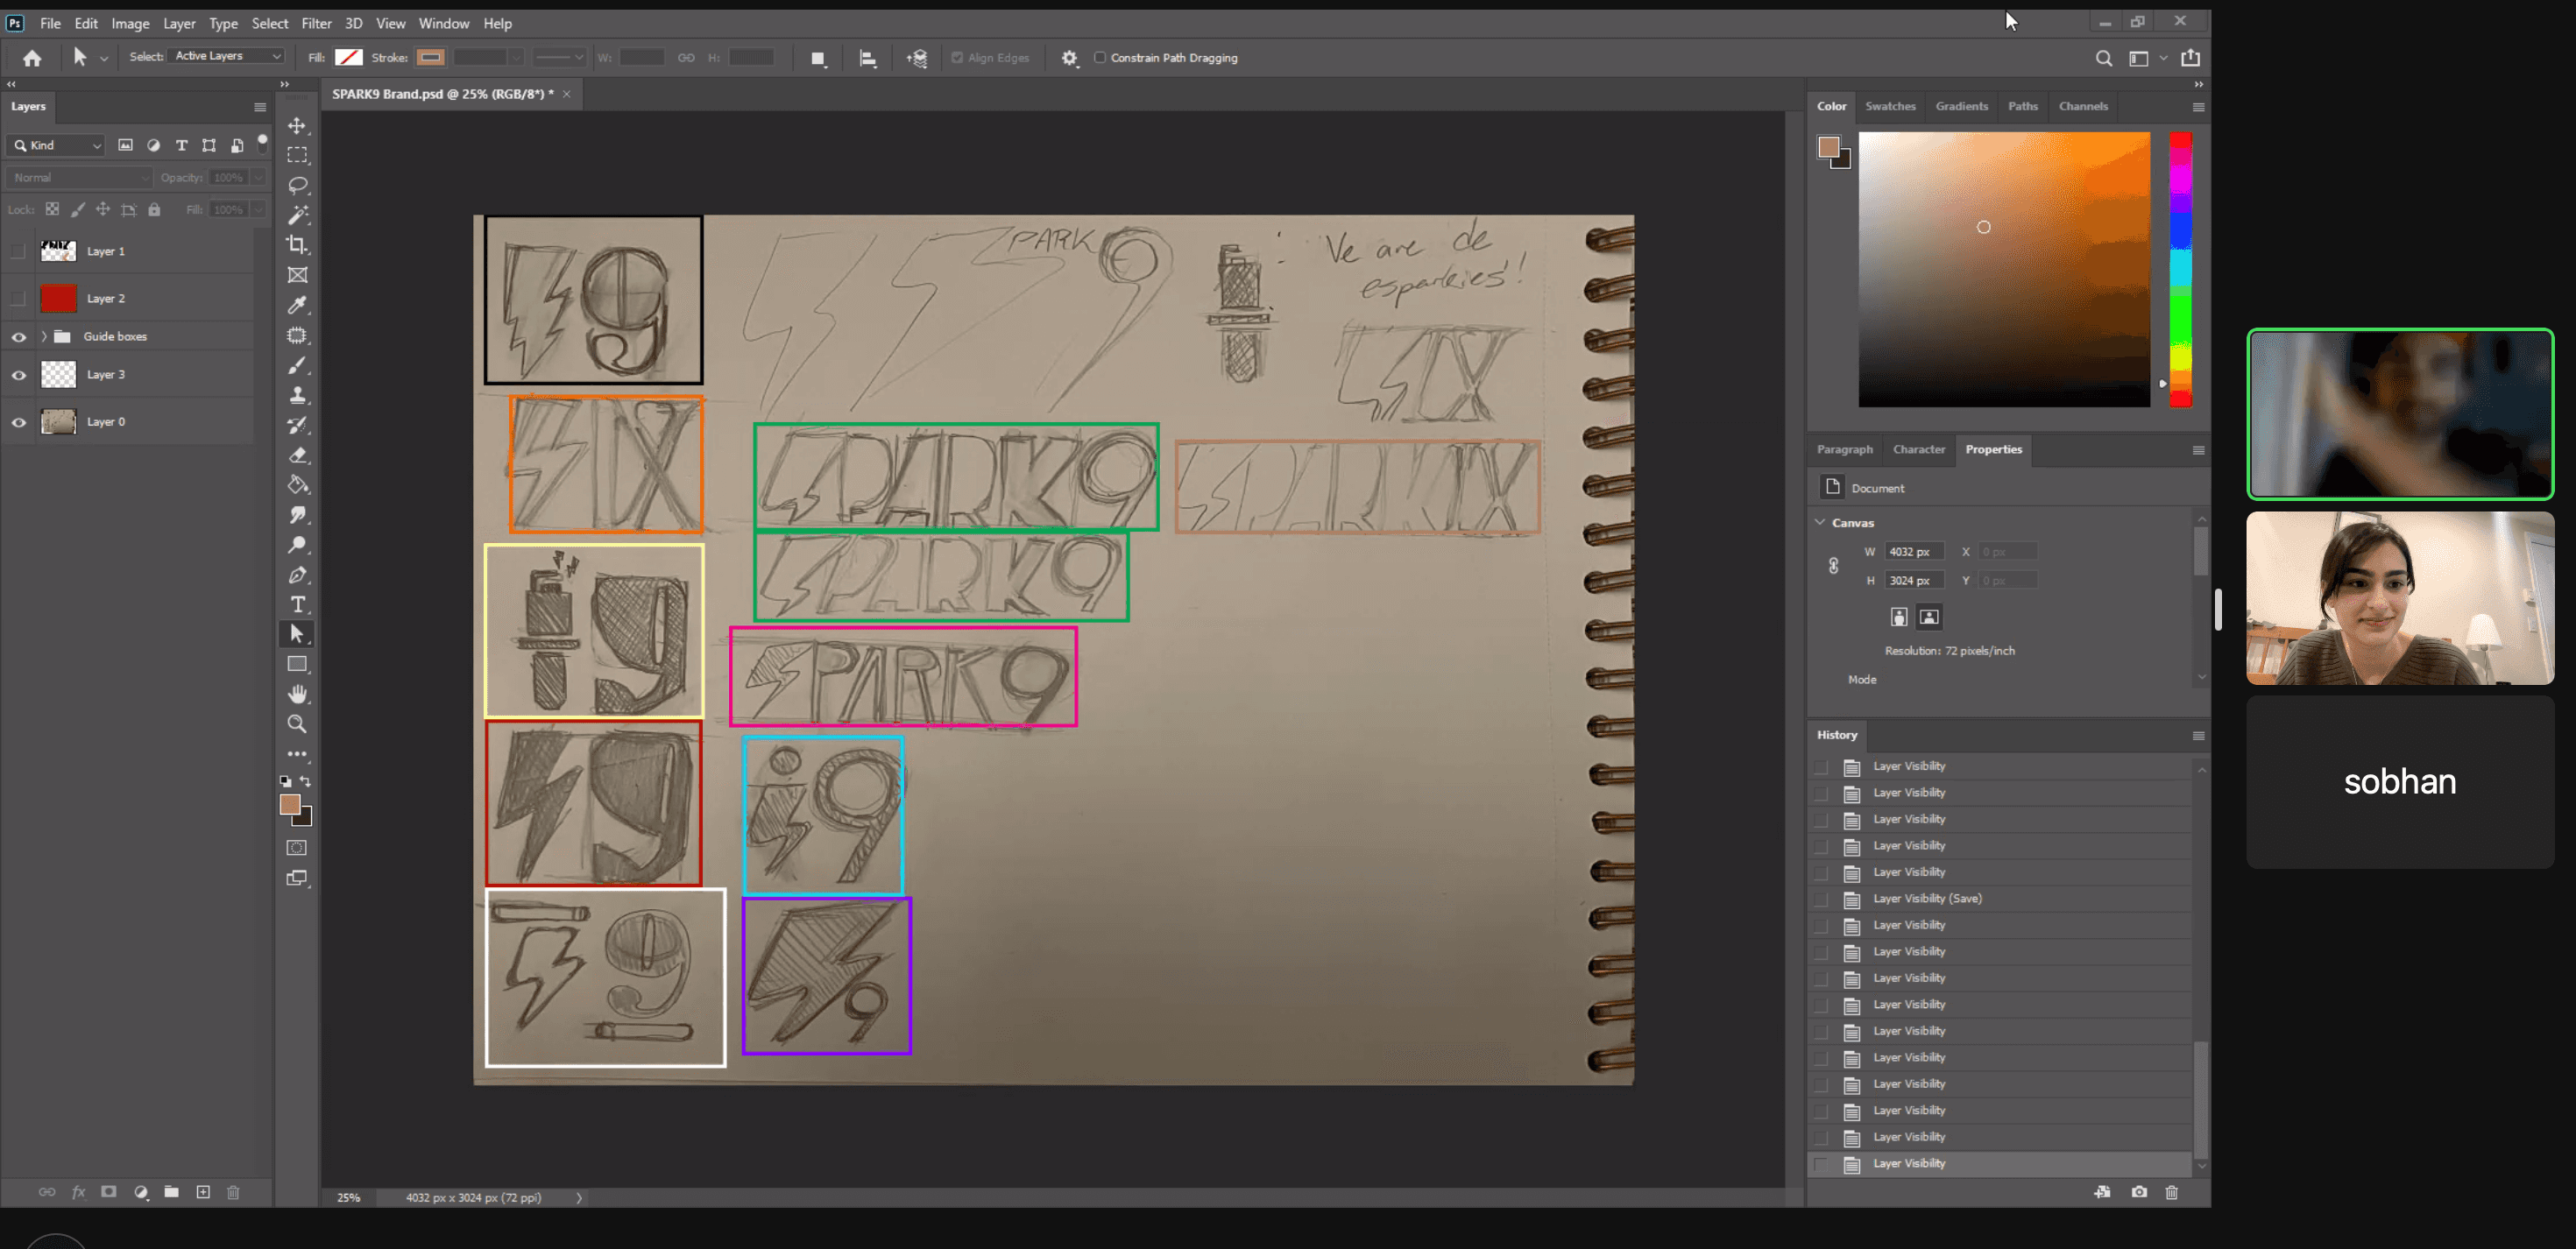Open the Filter menu

coord(316,23)
